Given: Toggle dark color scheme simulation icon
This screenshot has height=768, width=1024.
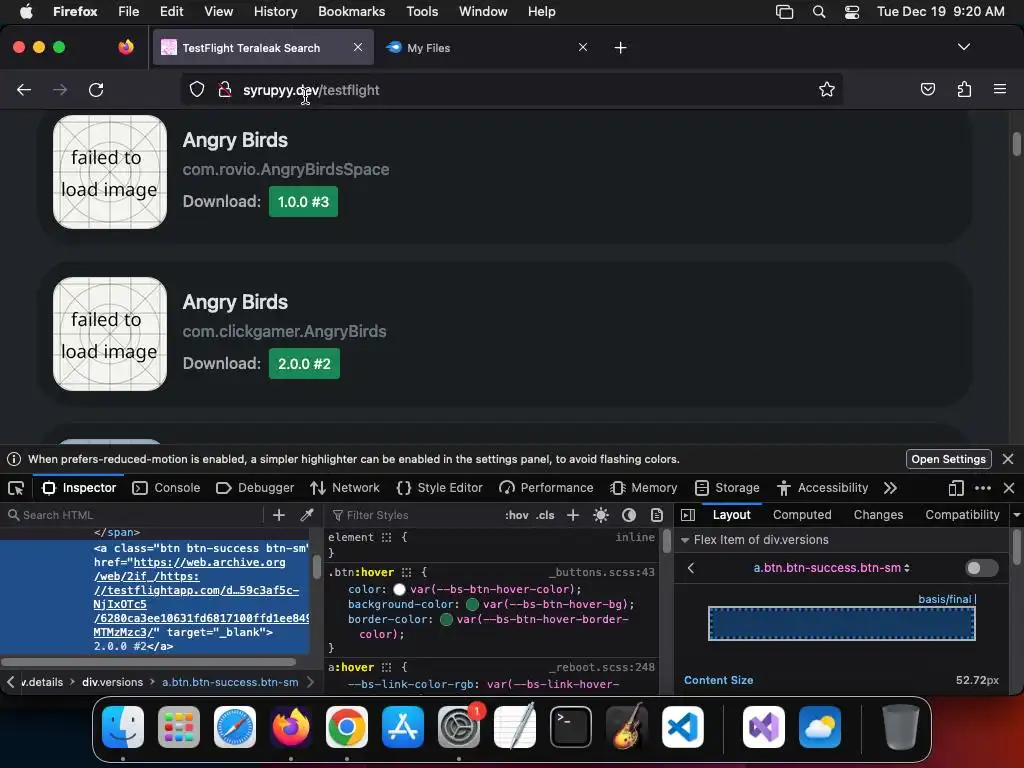Looking at the screenshot, I should [x=629, y=515].
